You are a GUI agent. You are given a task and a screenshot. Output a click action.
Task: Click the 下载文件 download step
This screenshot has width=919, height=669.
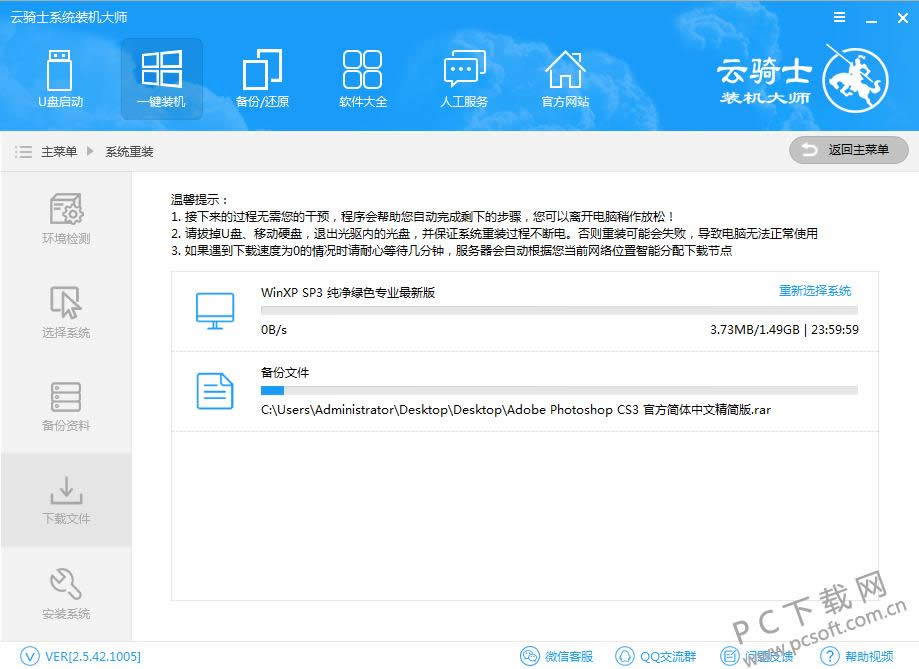(66, 500)
